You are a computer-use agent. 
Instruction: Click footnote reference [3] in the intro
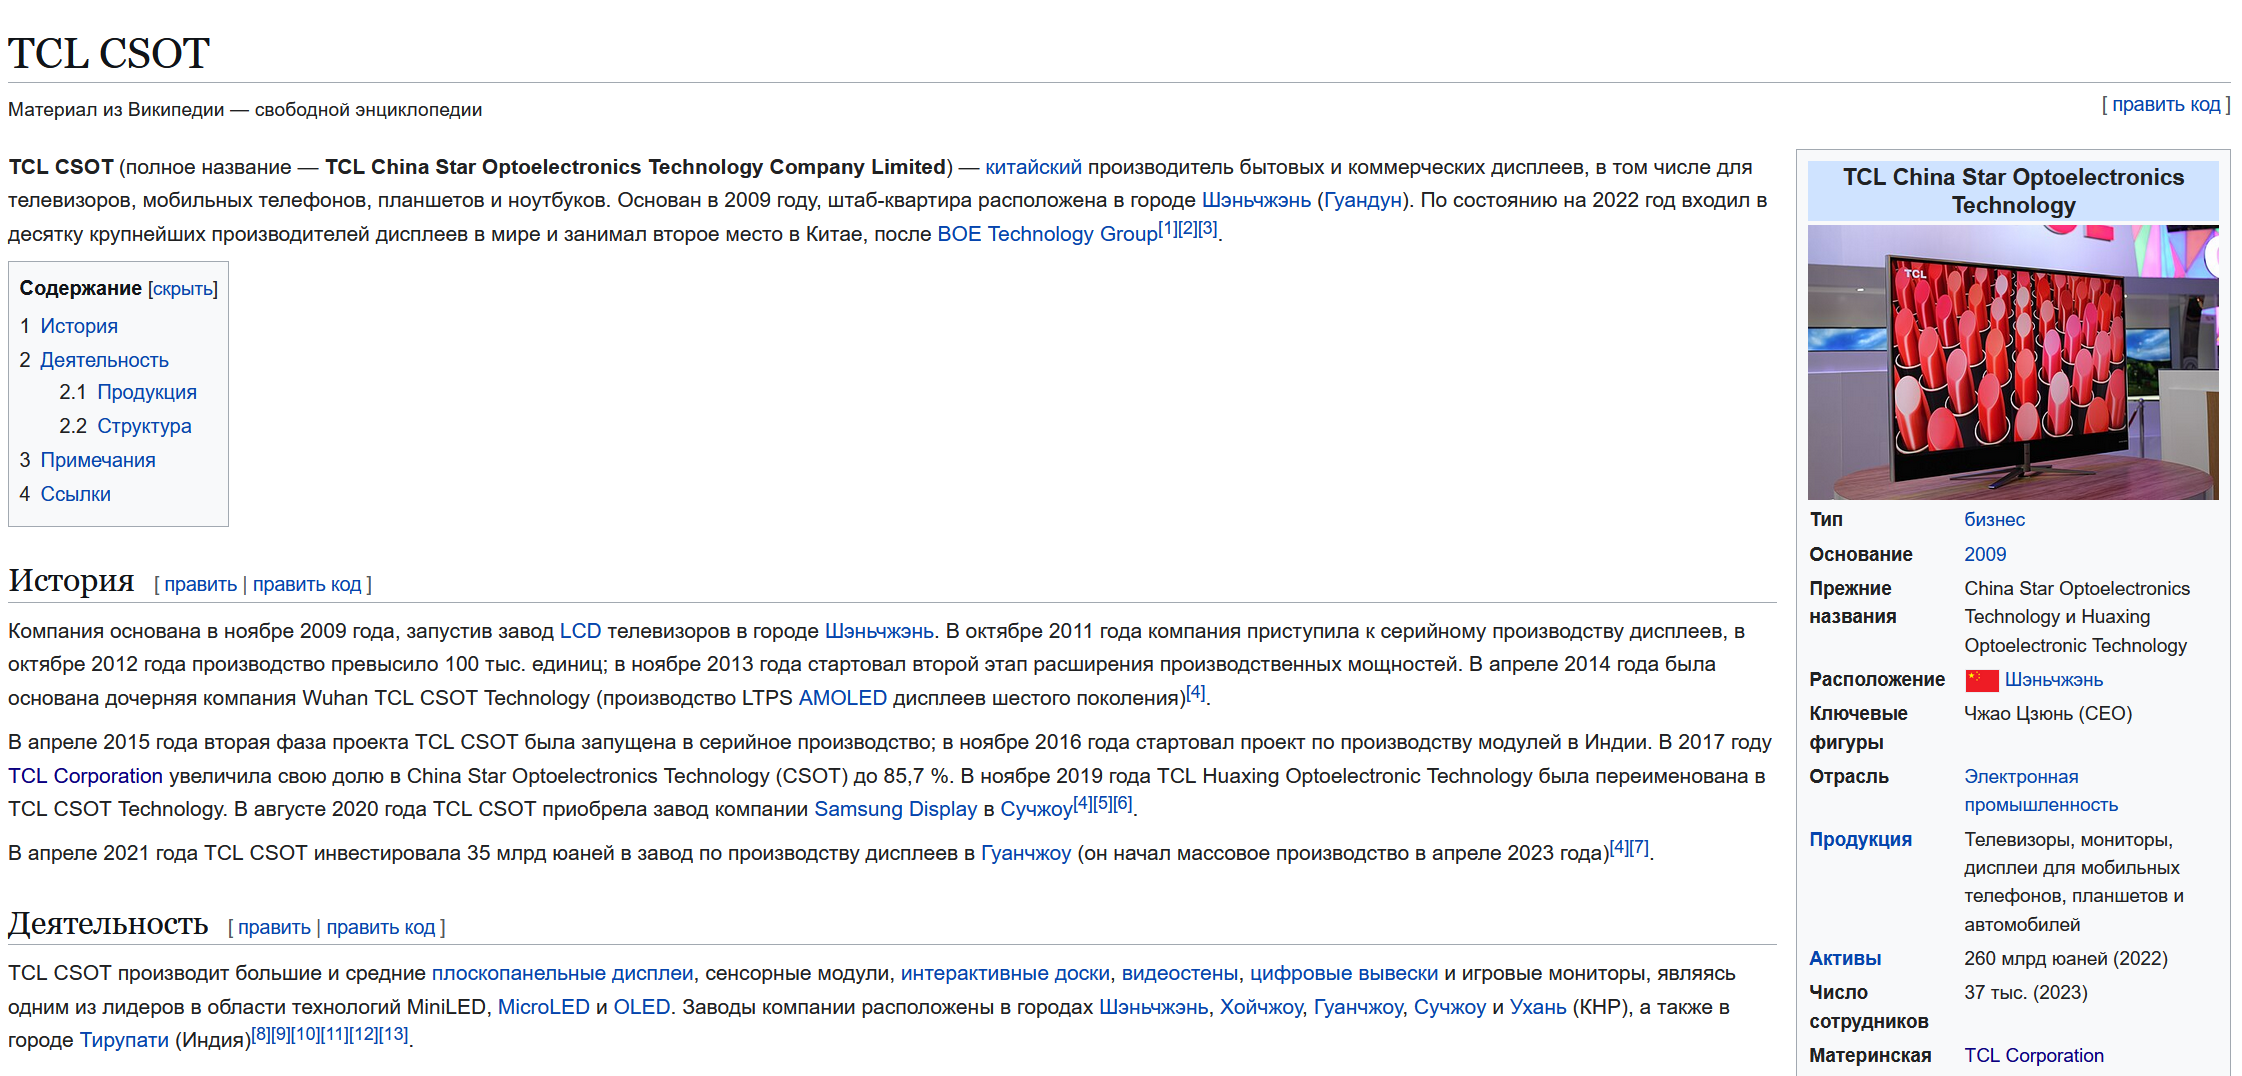1207,228
